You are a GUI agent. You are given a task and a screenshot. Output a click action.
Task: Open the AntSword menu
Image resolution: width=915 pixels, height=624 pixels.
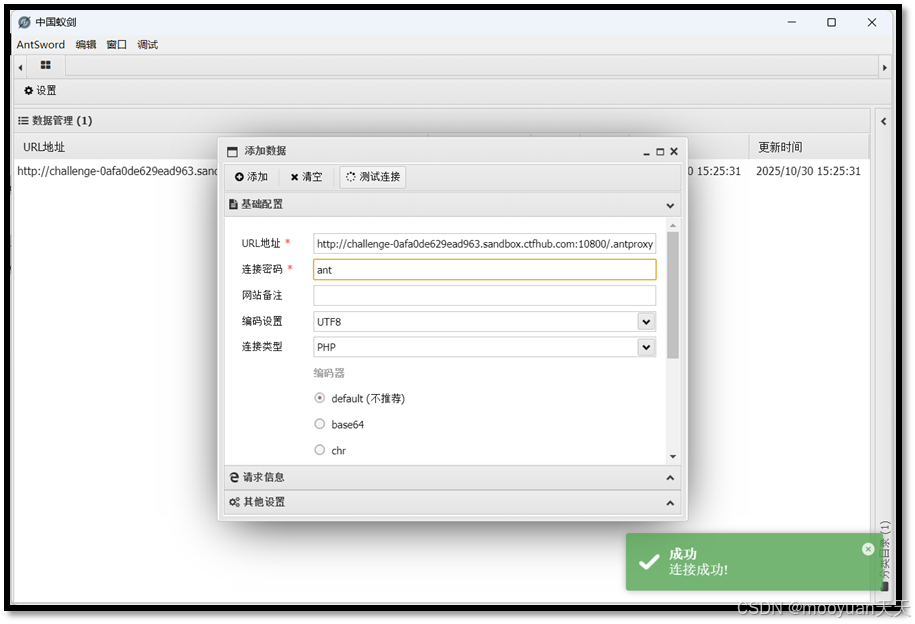41,45
